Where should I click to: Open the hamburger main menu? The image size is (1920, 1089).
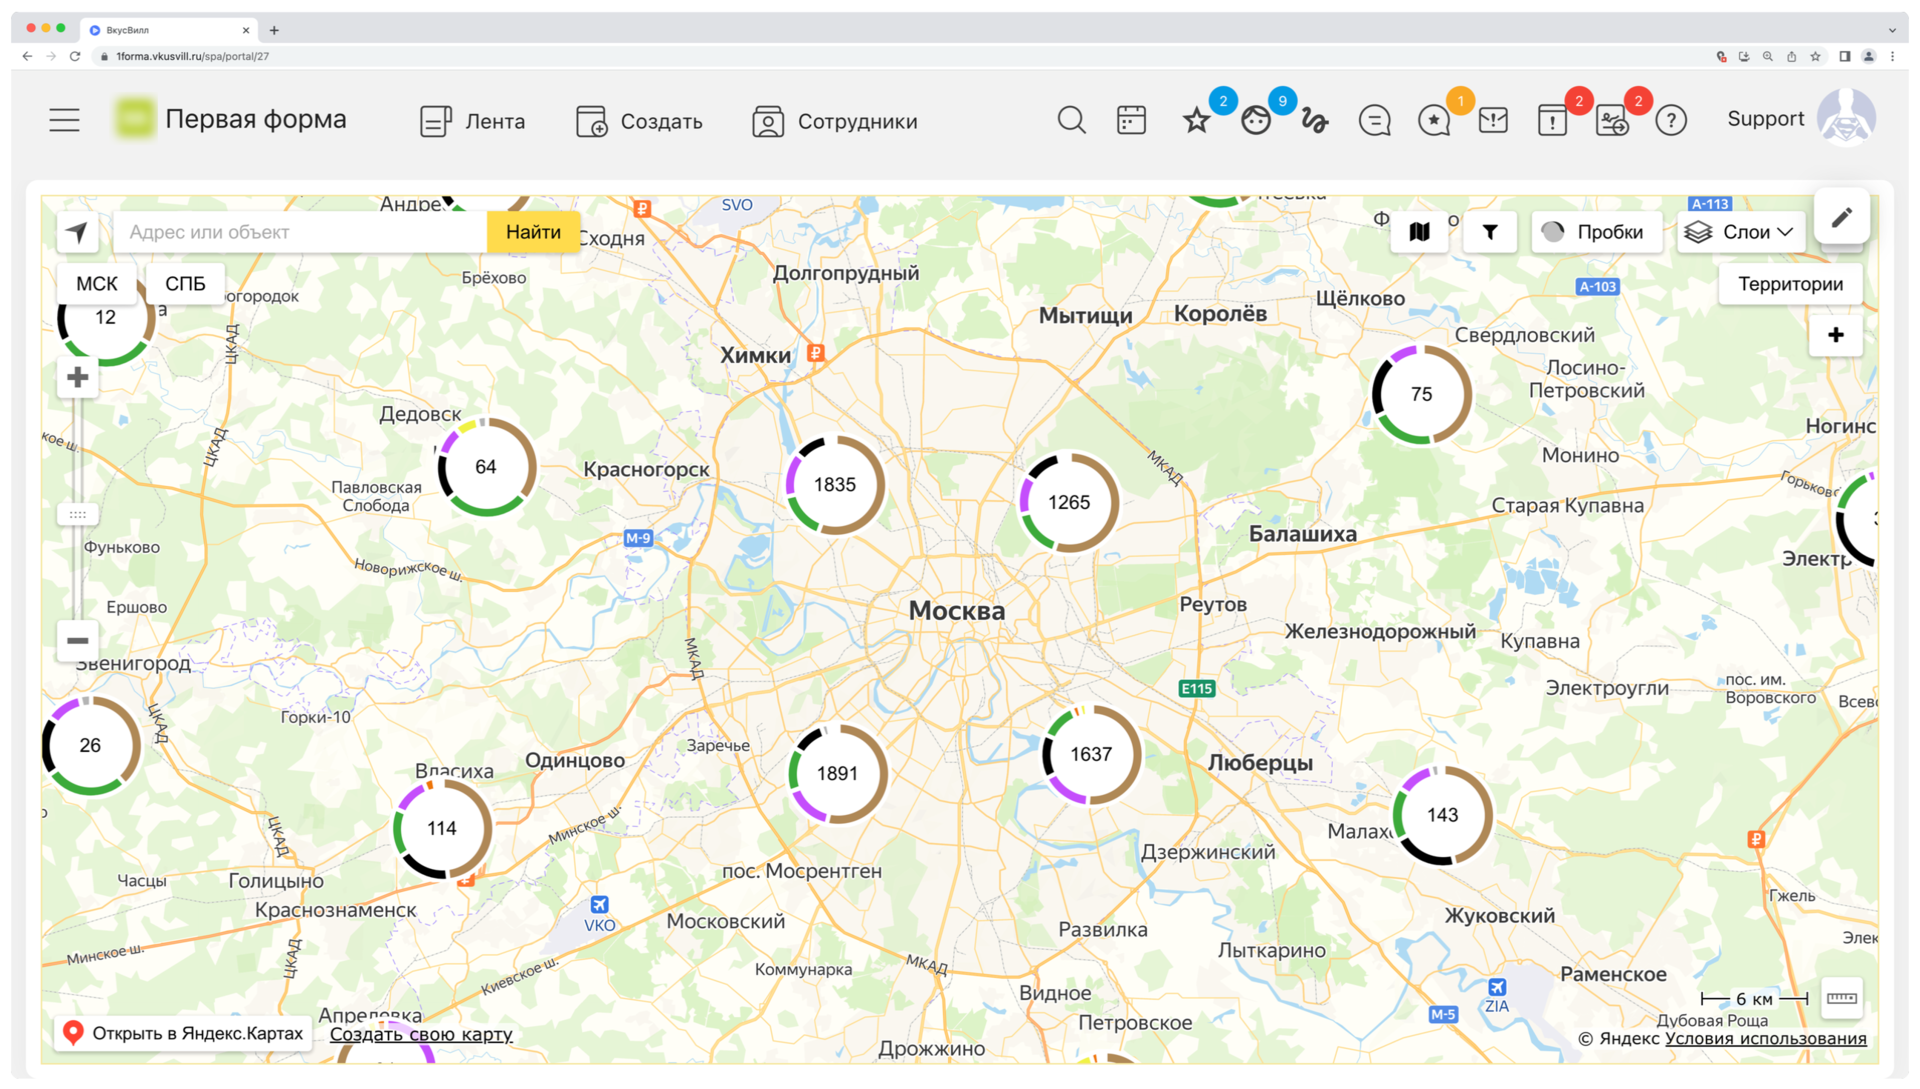[x=65, y=120]
